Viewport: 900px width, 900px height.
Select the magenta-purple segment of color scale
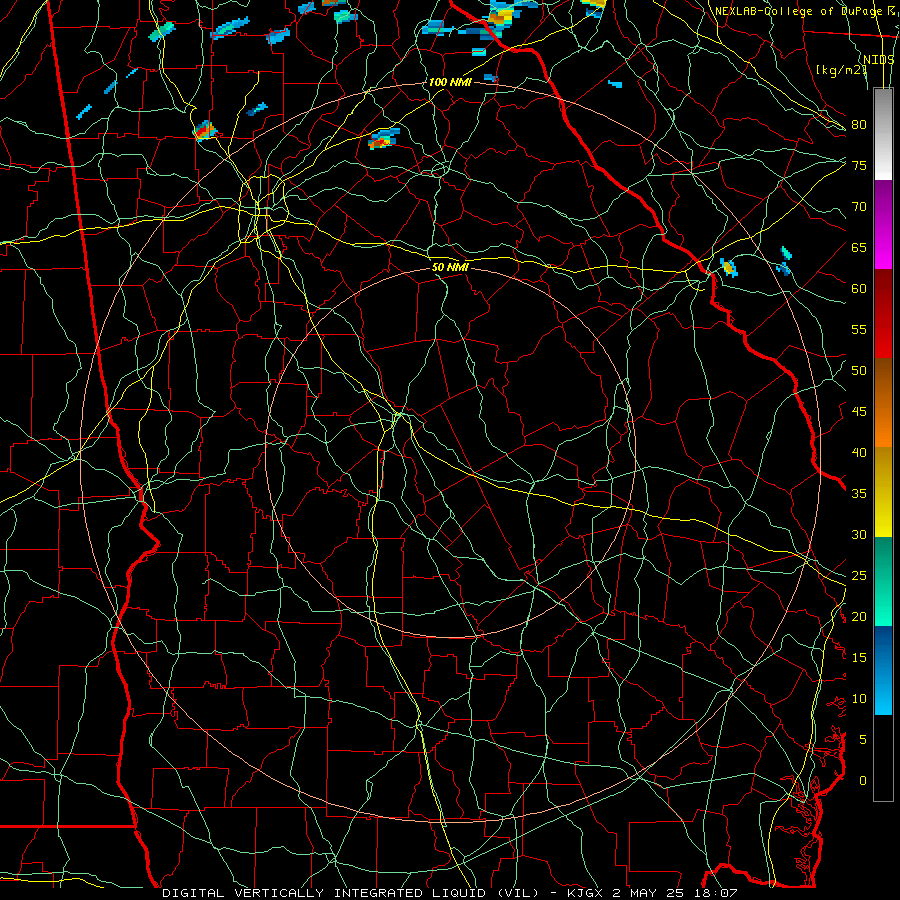point(883,224)
